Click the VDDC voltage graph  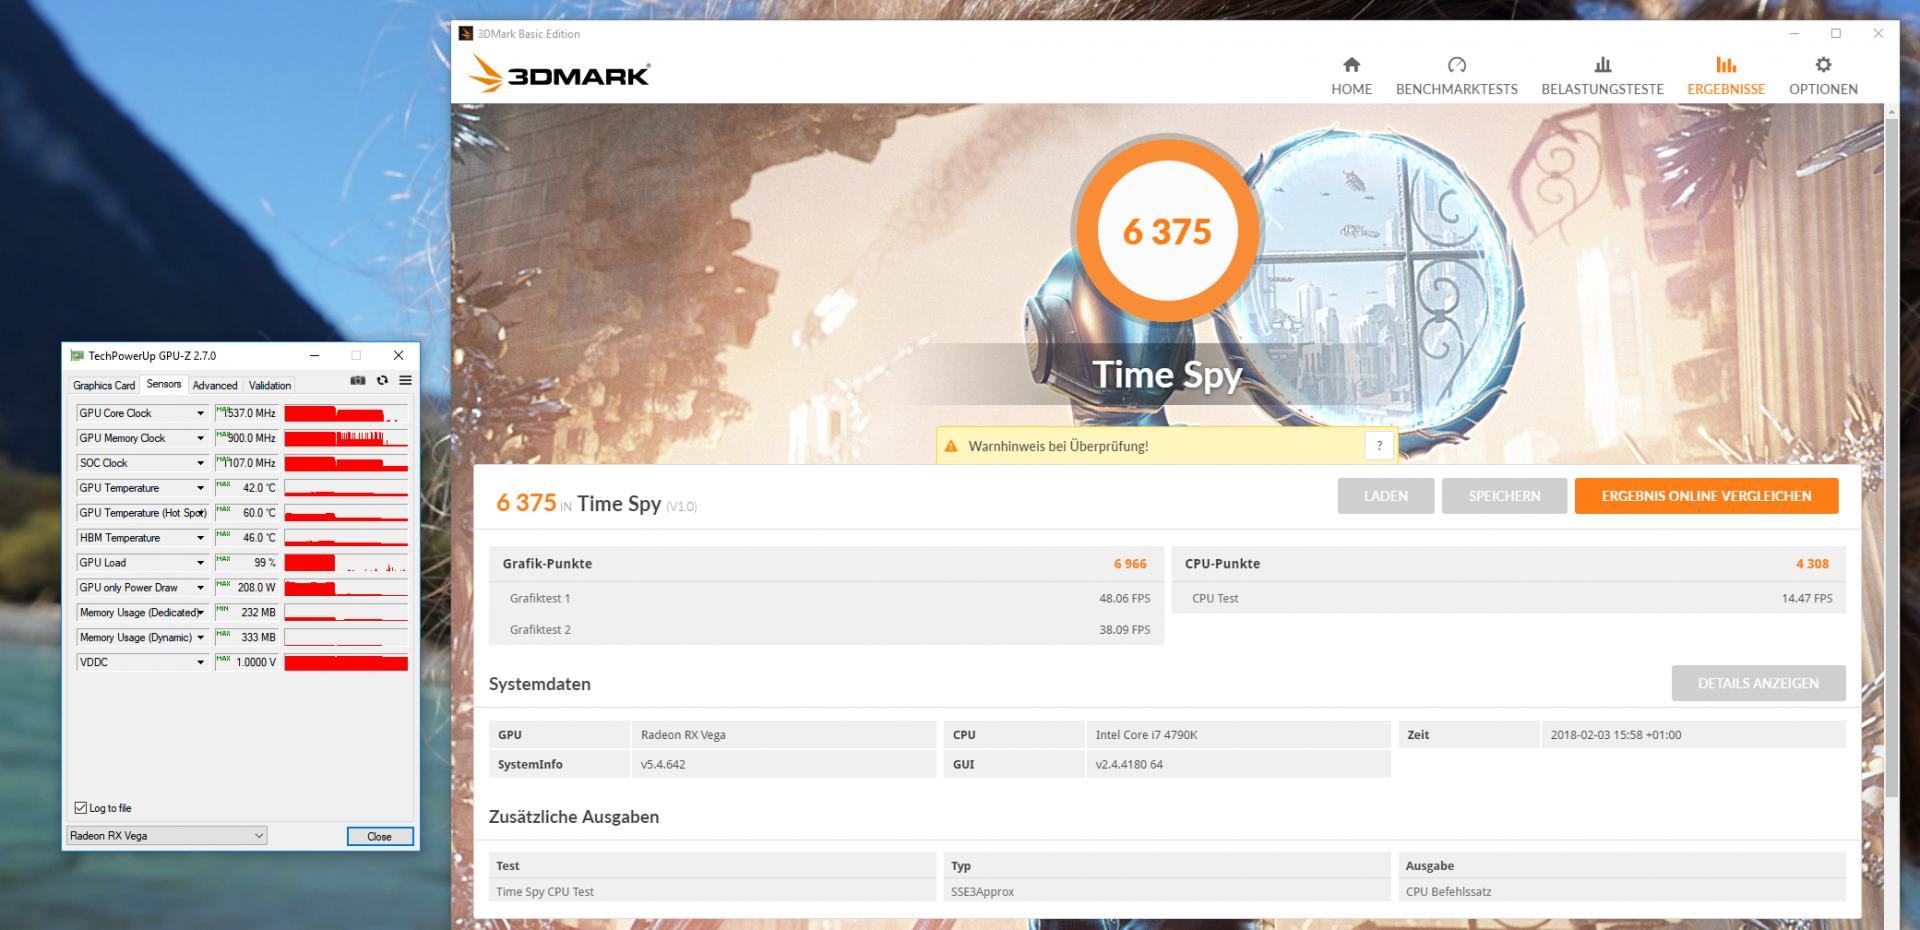coord(346,662)
